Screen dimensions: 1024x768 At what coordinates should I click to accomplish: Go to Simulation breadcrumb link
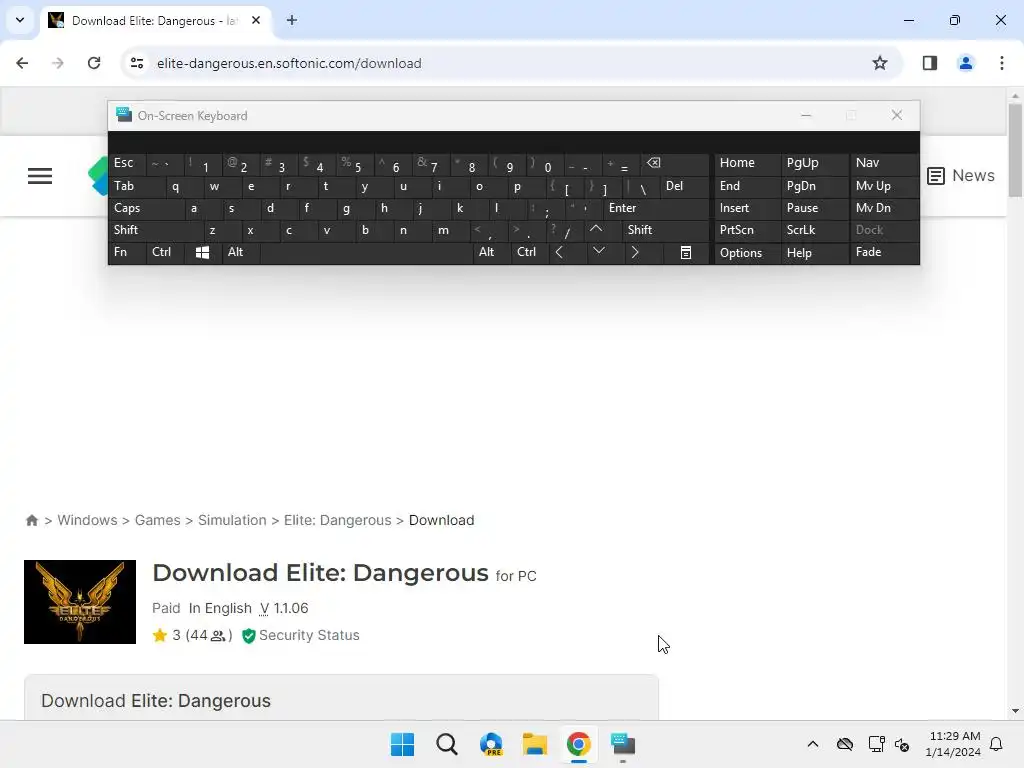coord(232,520)
